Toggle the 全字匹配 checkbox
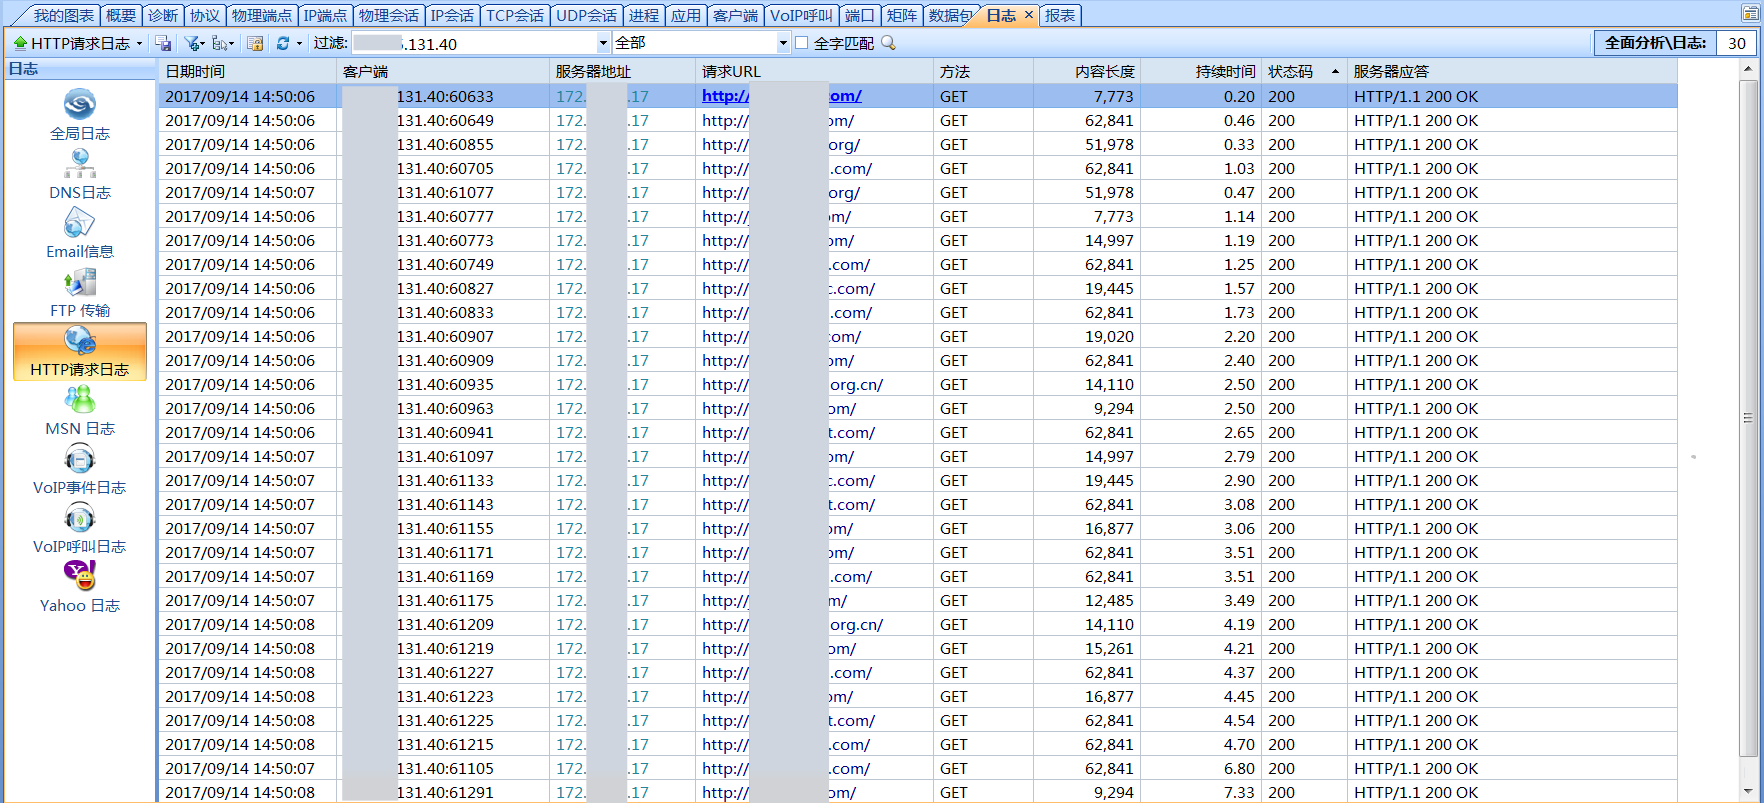This screenshot has width=1764, height=803. [801, 43]
